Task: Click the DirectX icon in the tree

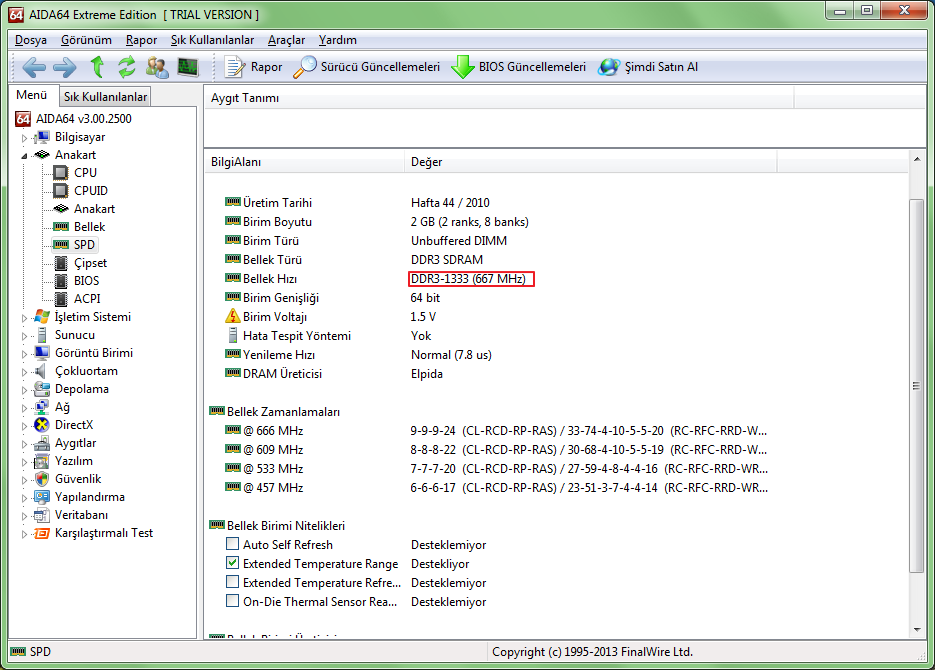Action: click(x=42, y=425)
